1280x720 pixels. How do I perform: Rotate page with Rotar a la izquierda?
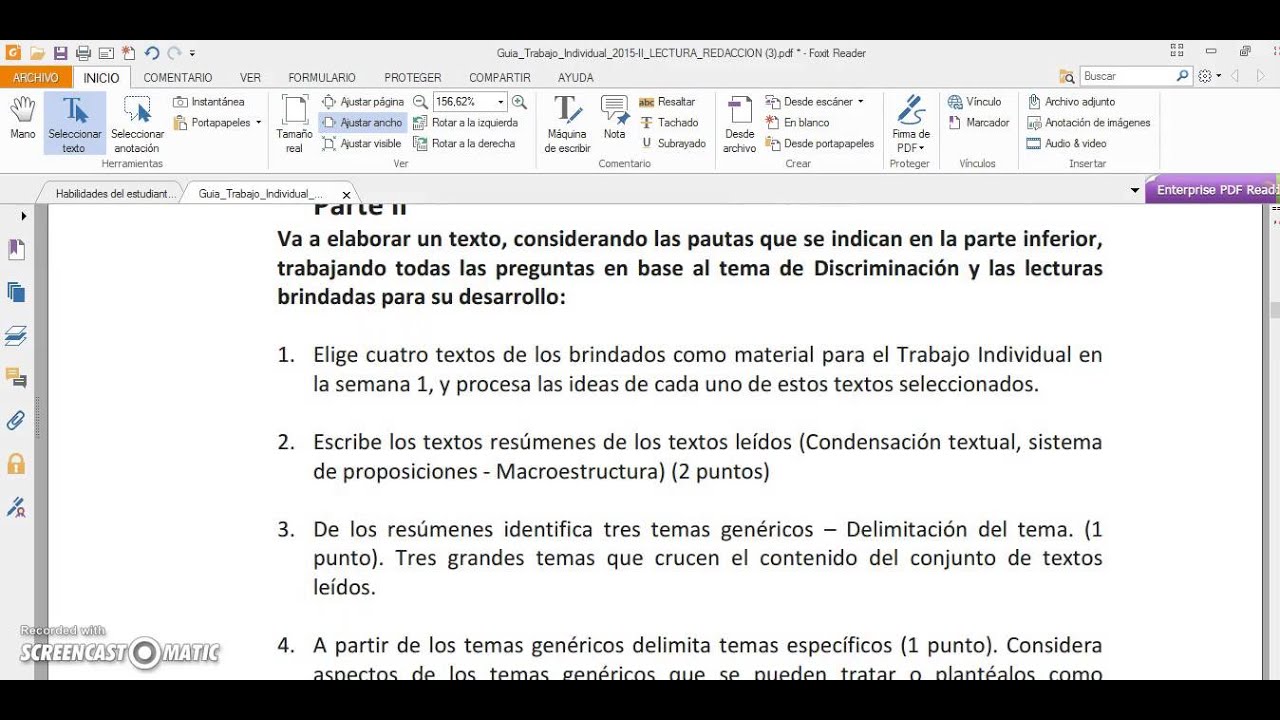click(465, 122)
